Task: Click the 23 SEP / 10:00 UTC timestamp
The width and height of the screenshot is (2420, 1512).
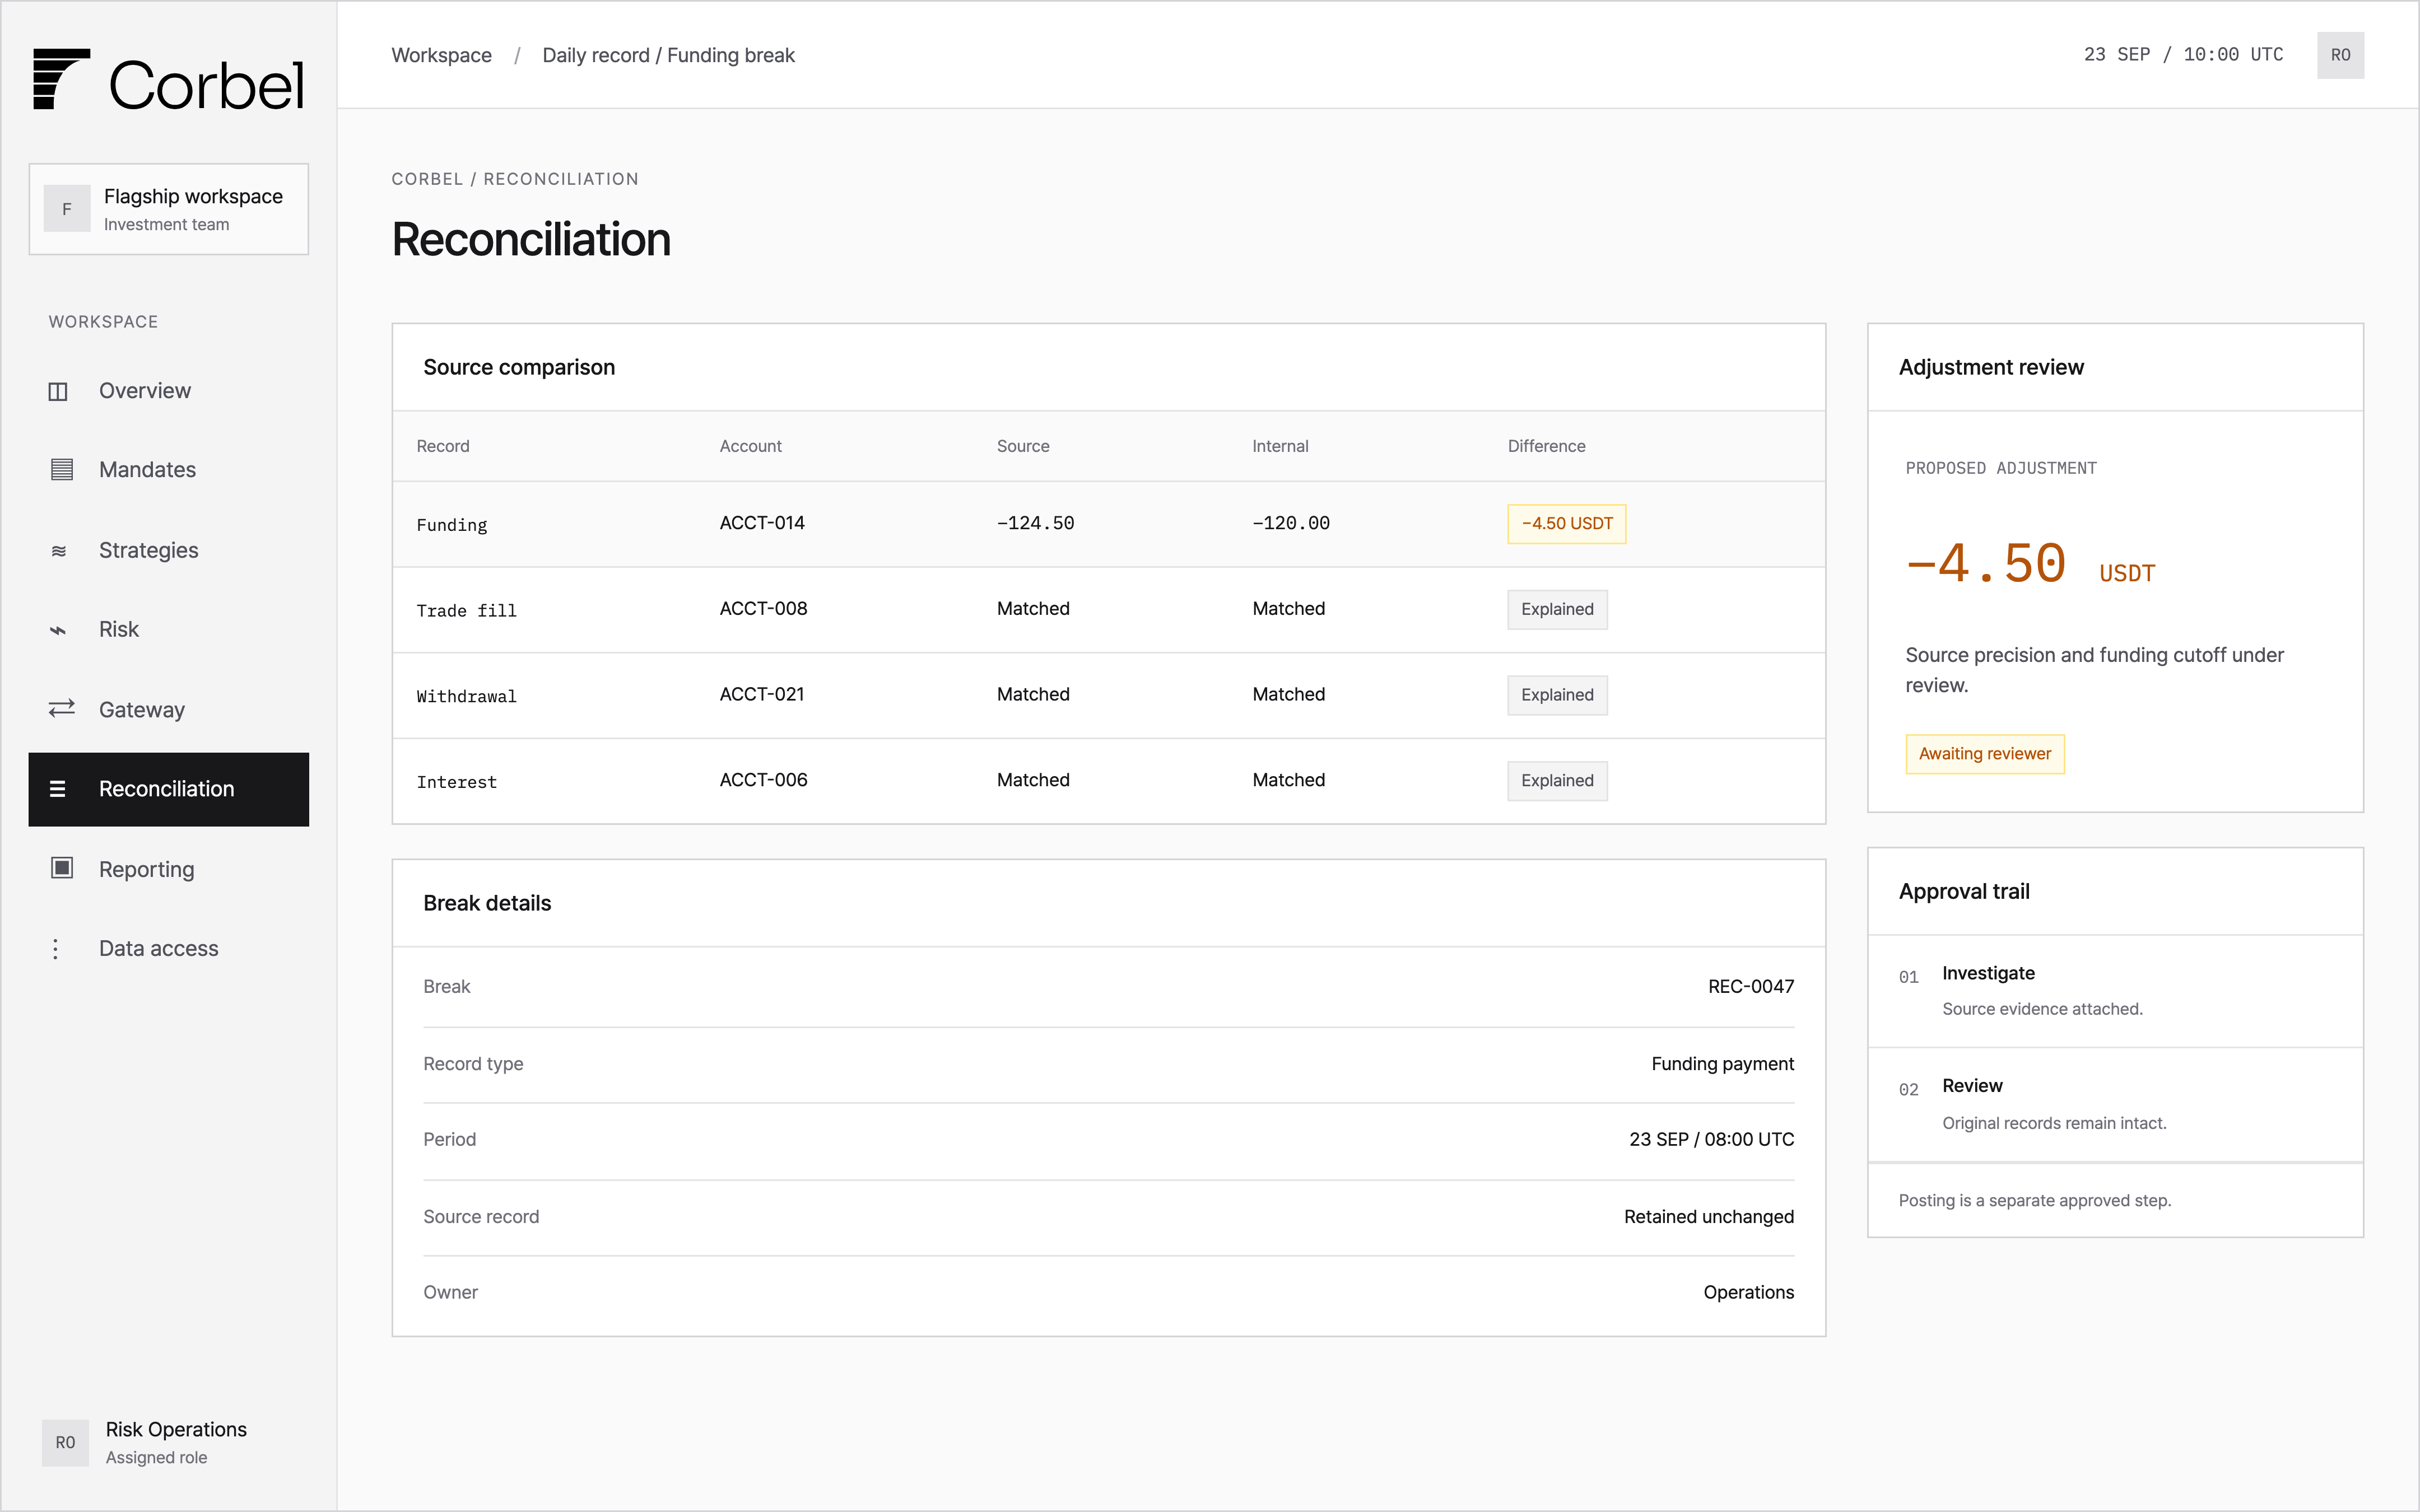Action: (2183, 55)
